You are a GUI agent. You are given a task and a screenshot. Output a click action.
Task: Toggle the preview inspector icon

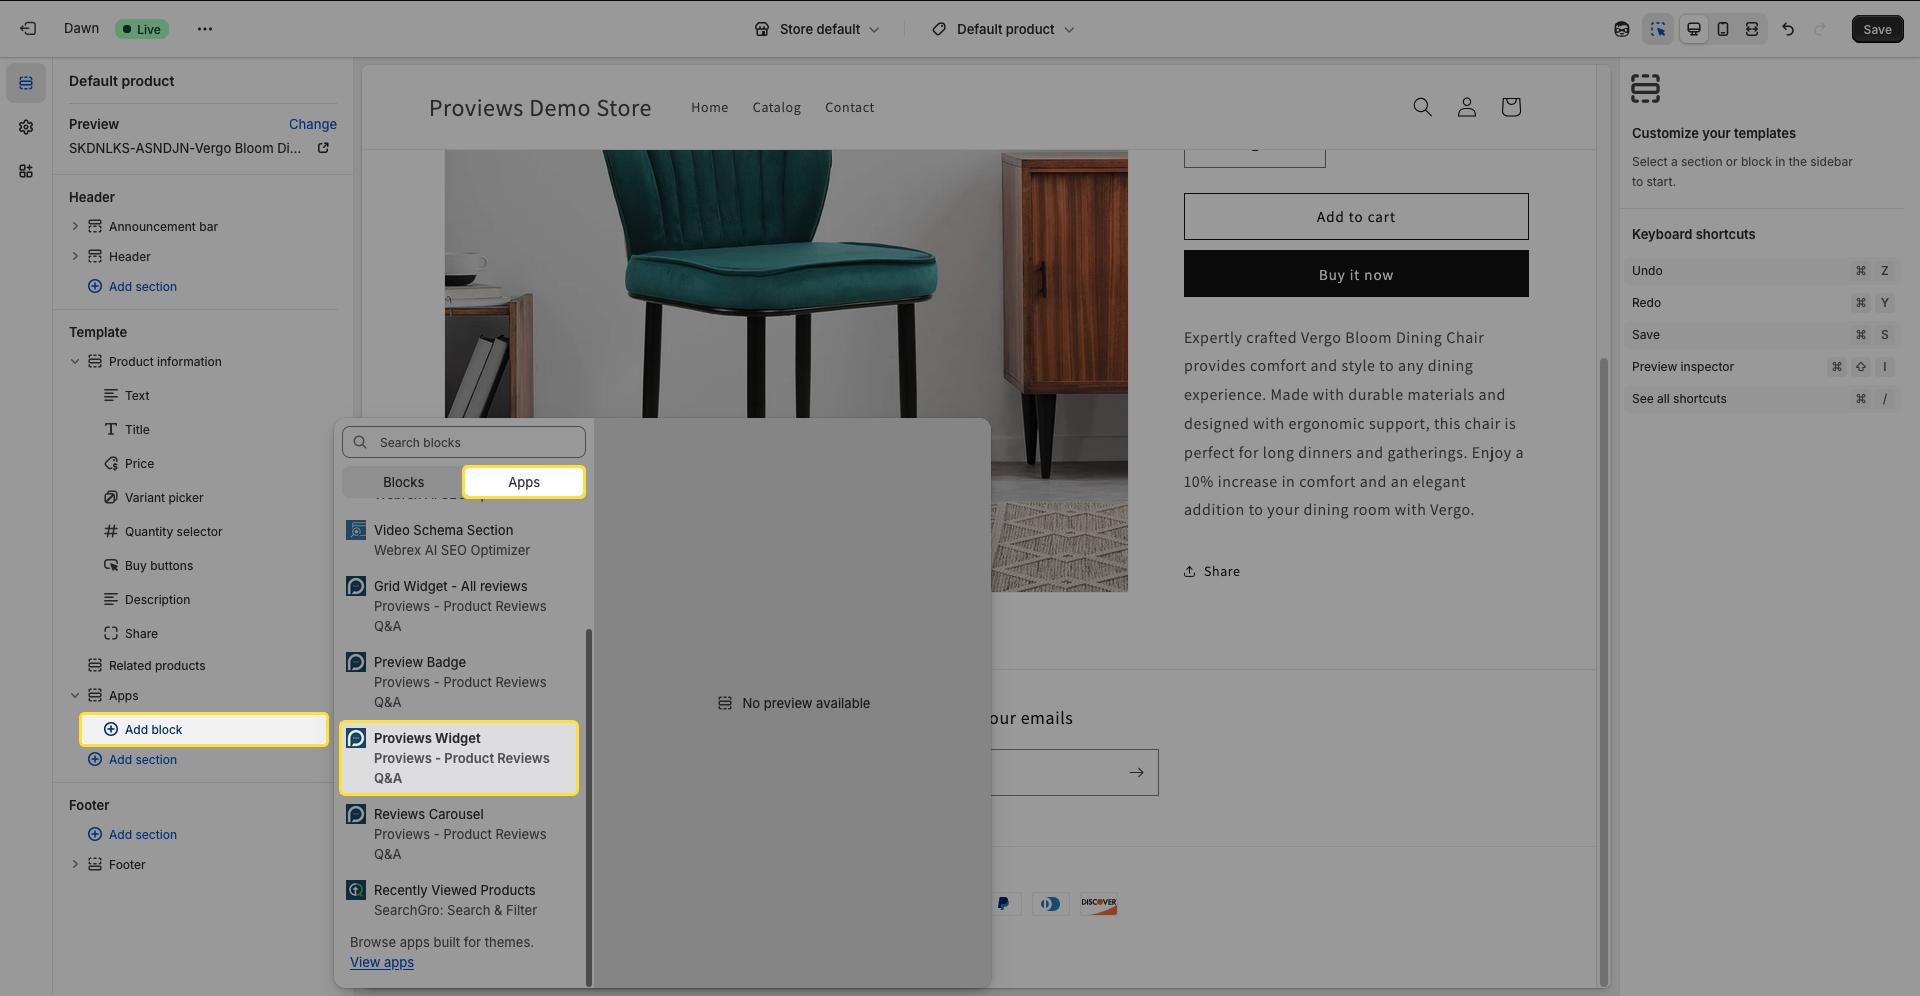click(1657, 29)
